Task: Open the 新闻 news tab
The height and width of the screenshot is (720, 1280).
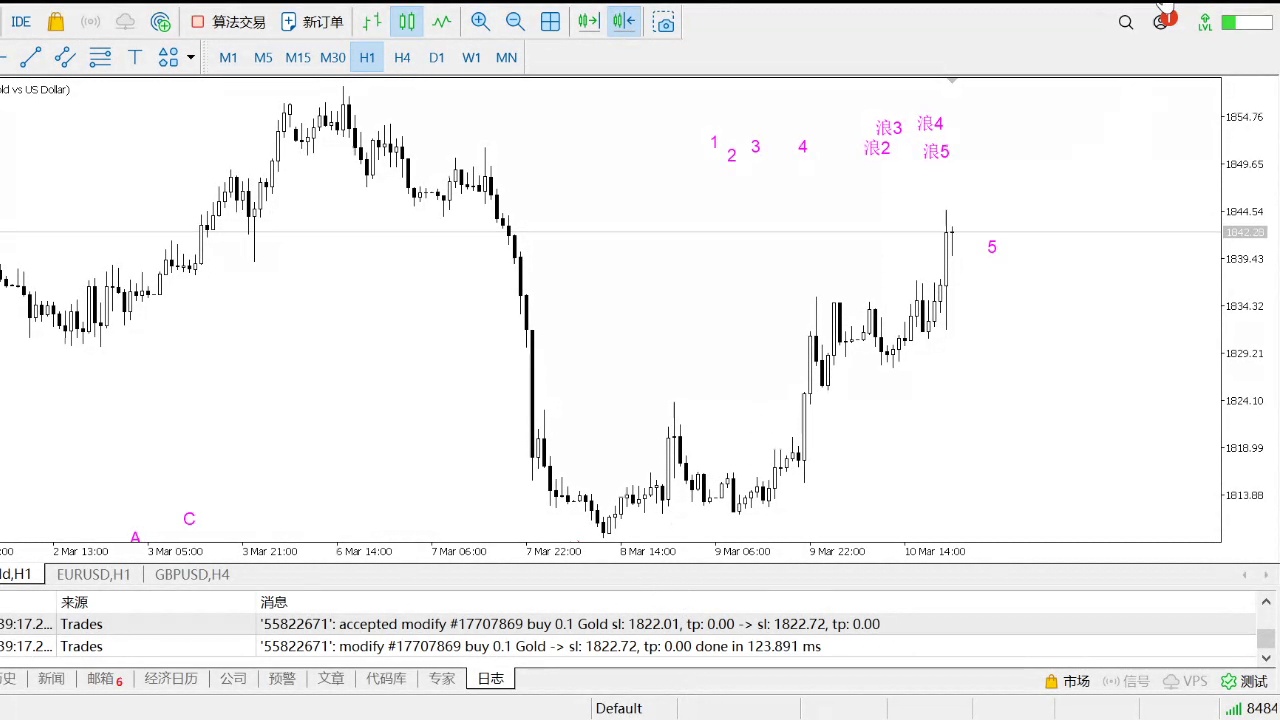Action: click(51, 679)
